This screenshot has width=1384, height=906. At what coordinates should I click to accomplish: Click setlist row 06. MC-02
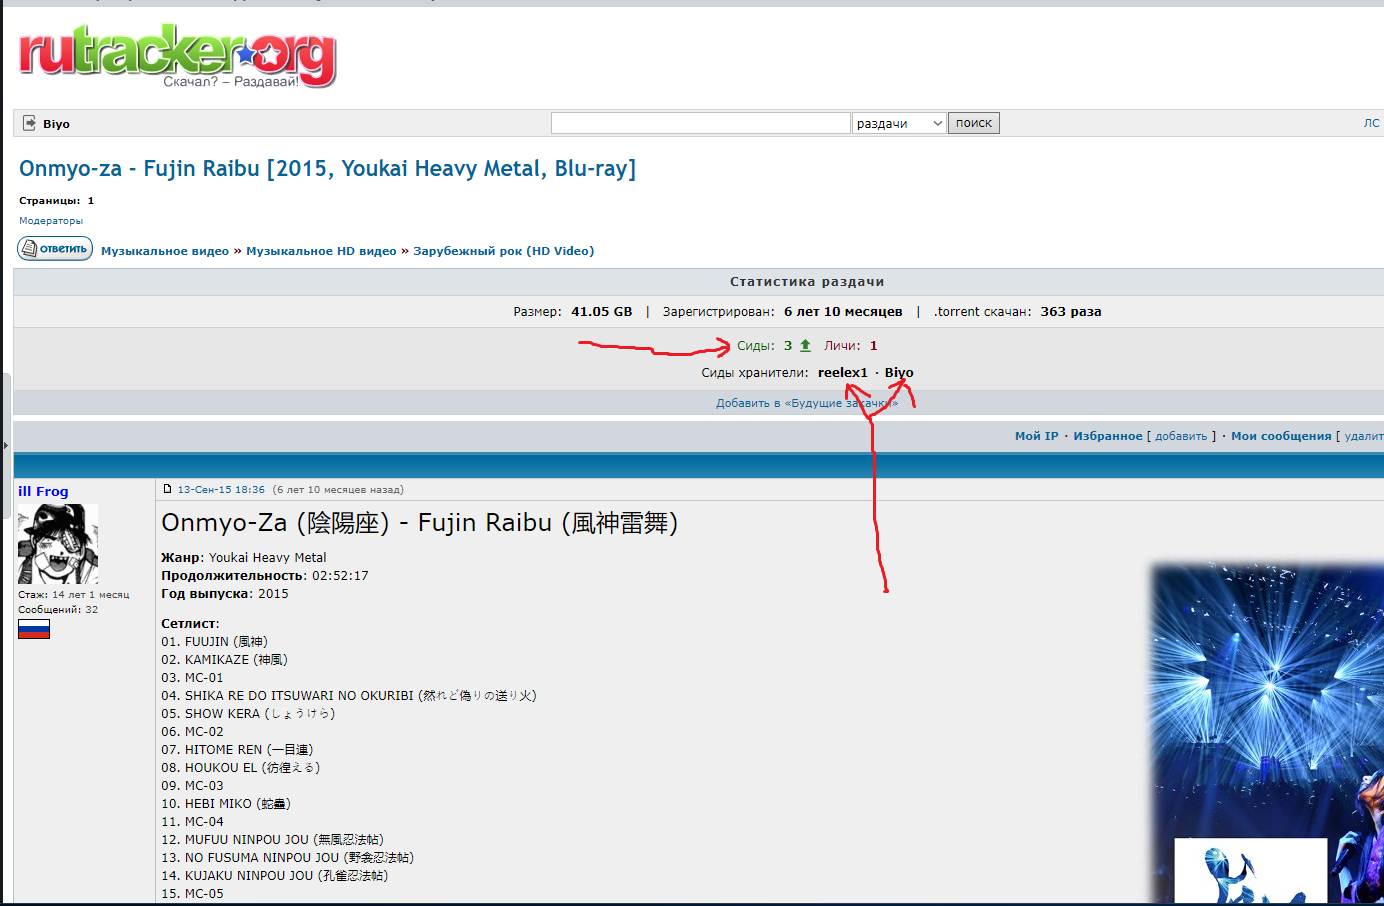point(192,732)
